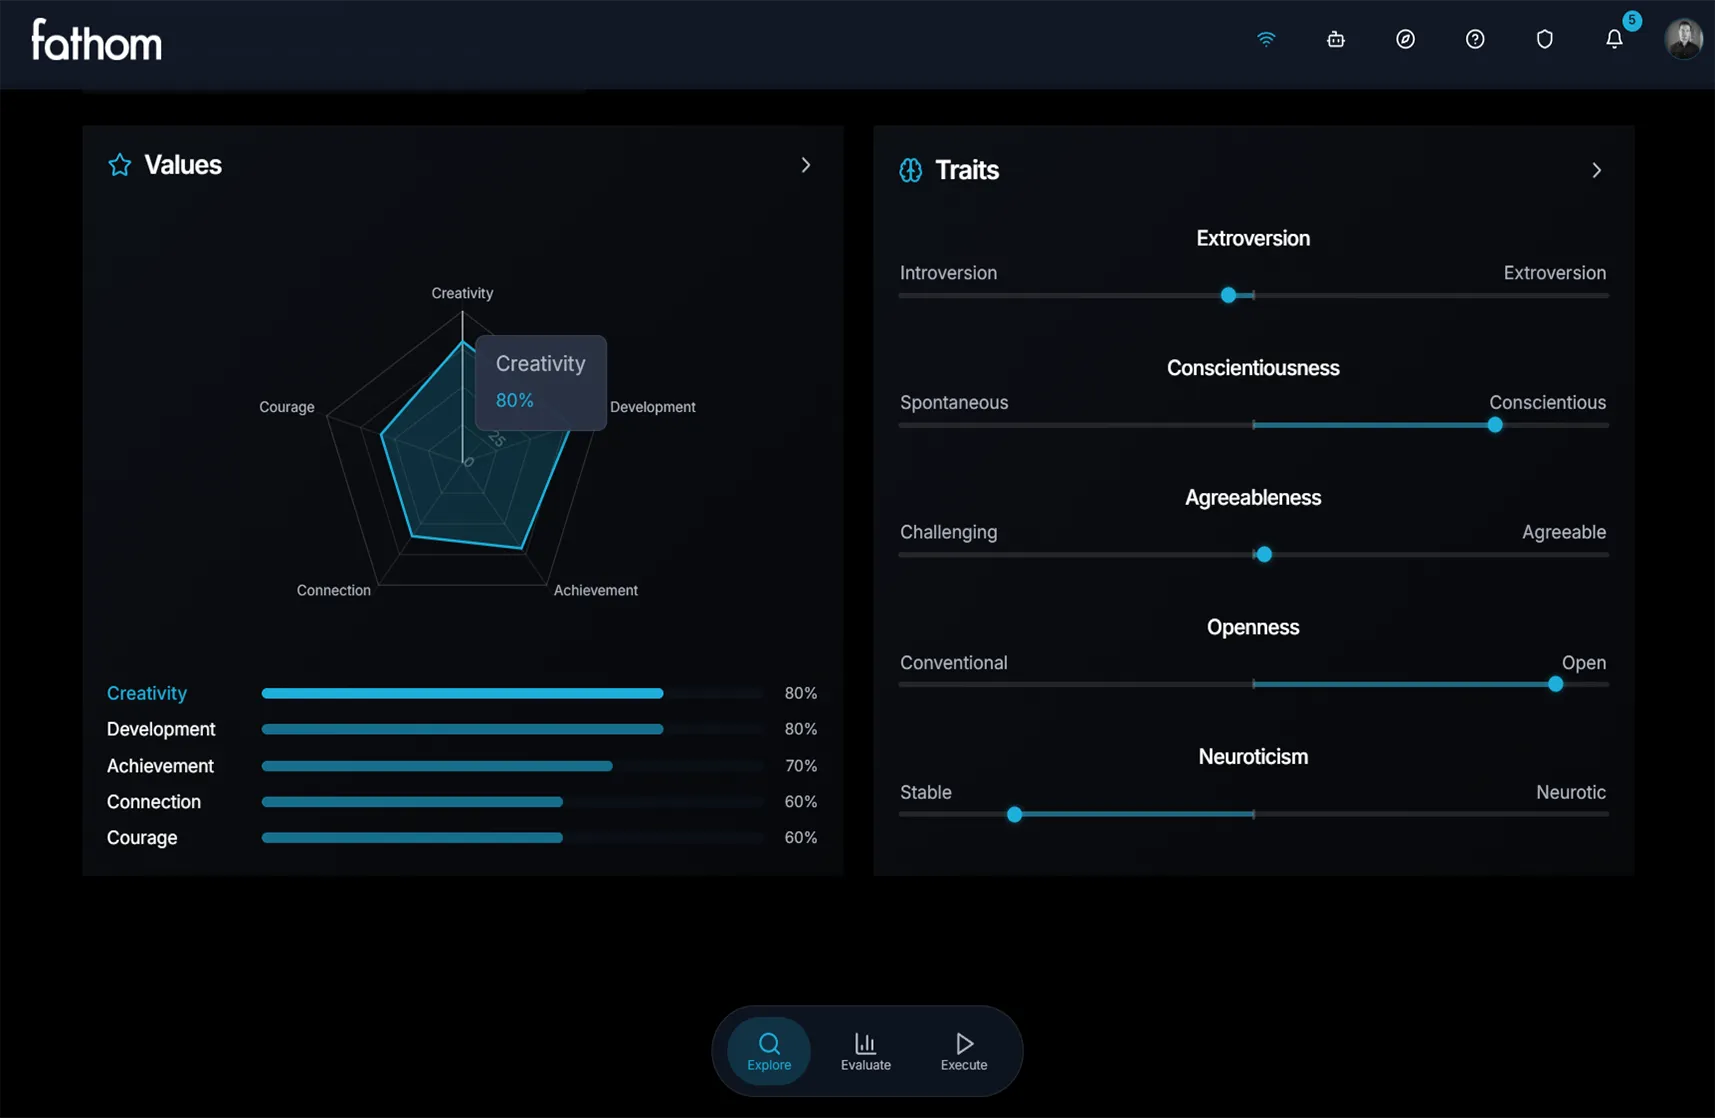
Task: Select the Explore magnifier icon
Action: (x=767, y=1043)
